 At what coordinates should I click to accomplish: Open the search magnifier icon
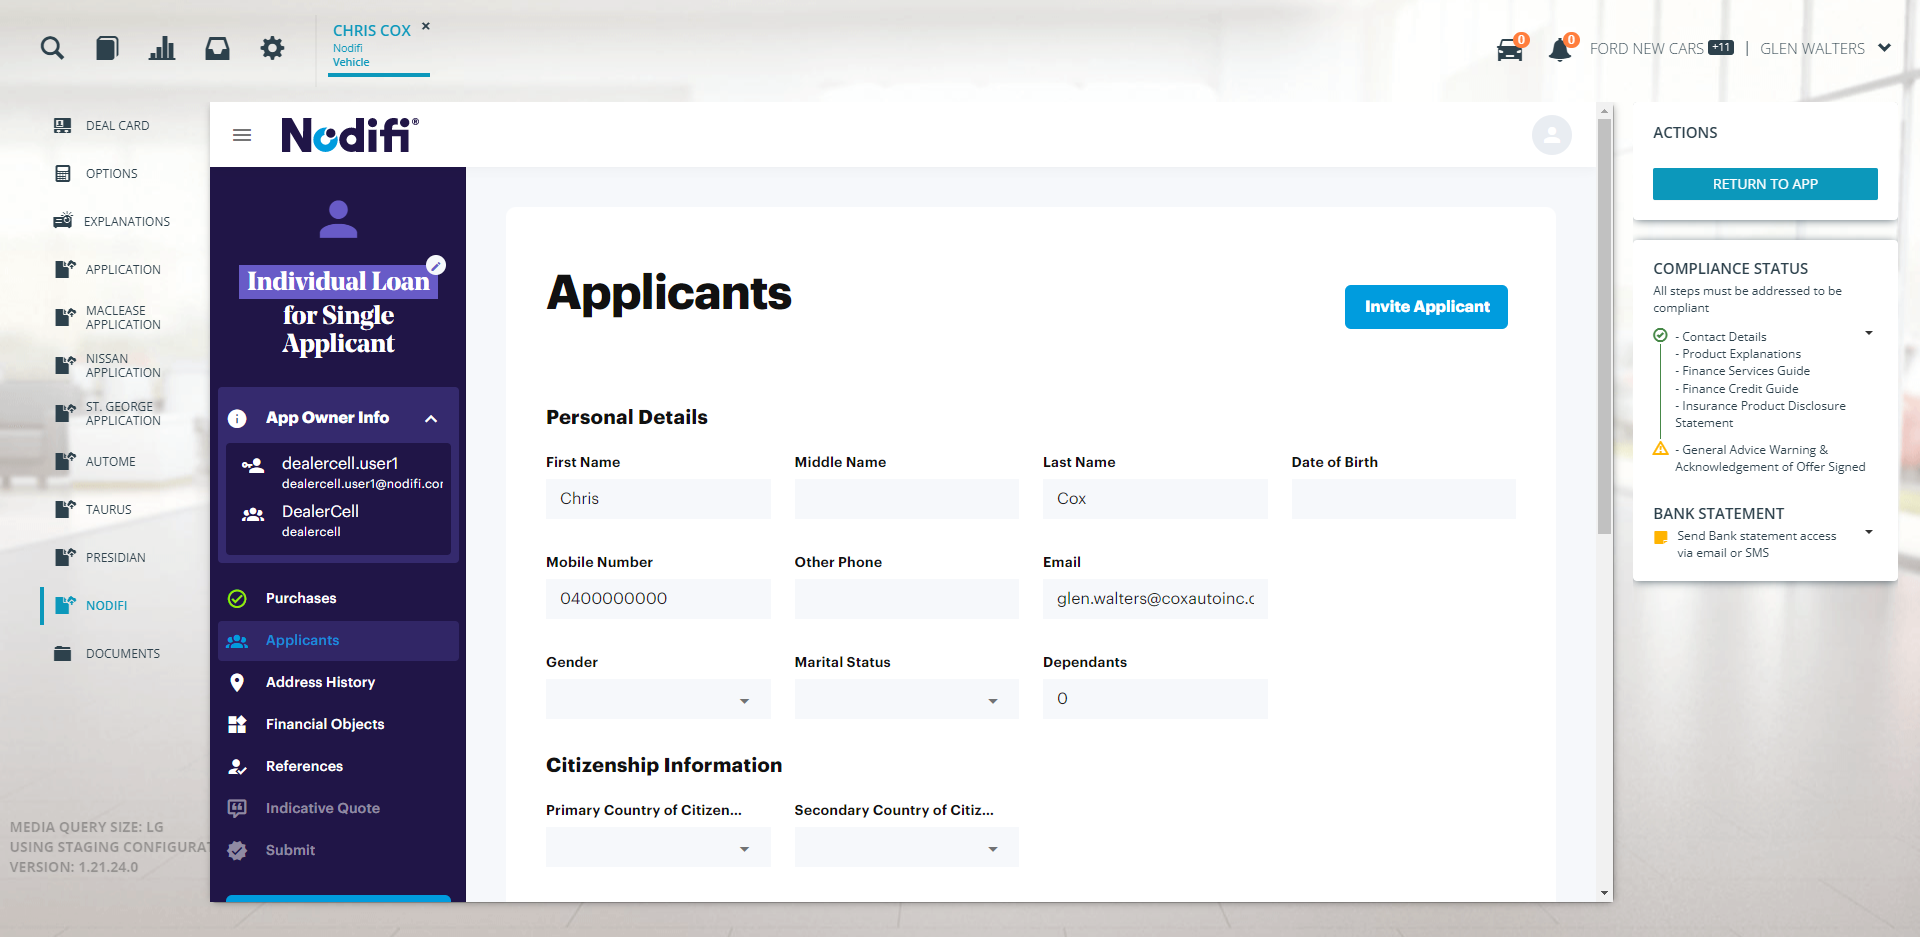(x=52, y=48)
